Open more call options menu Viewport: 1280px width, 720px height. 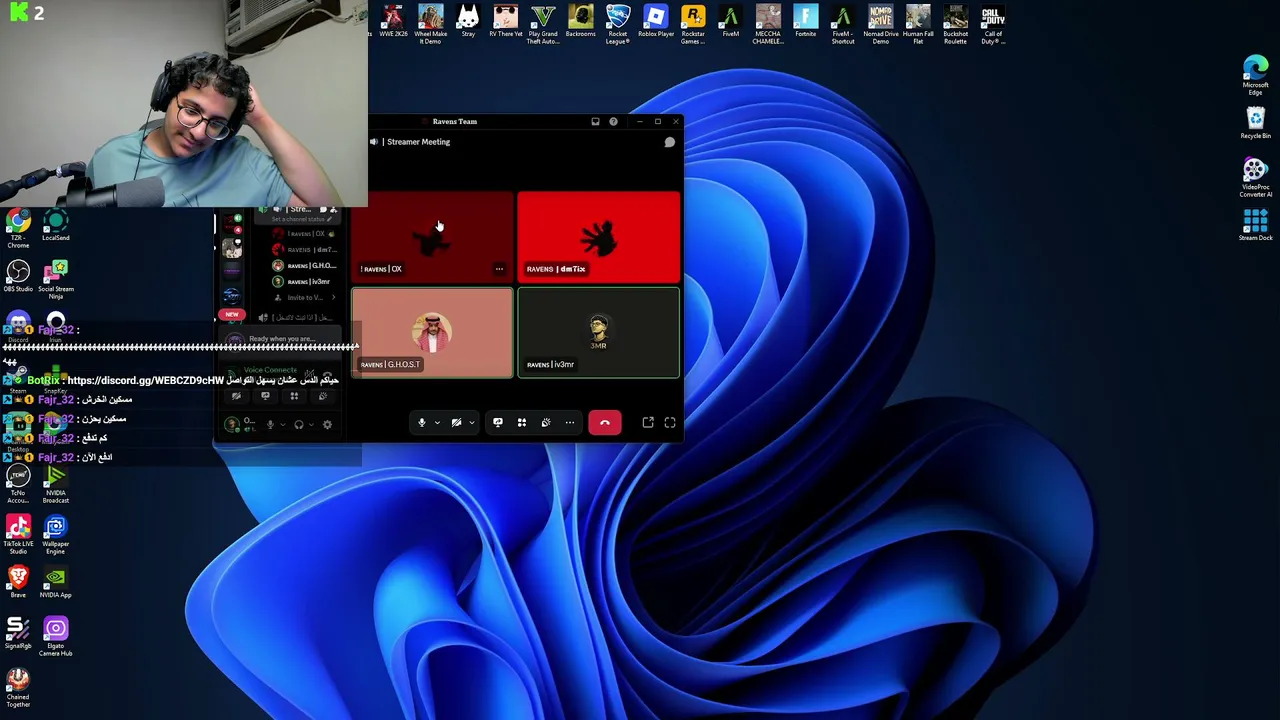(570, 423)
